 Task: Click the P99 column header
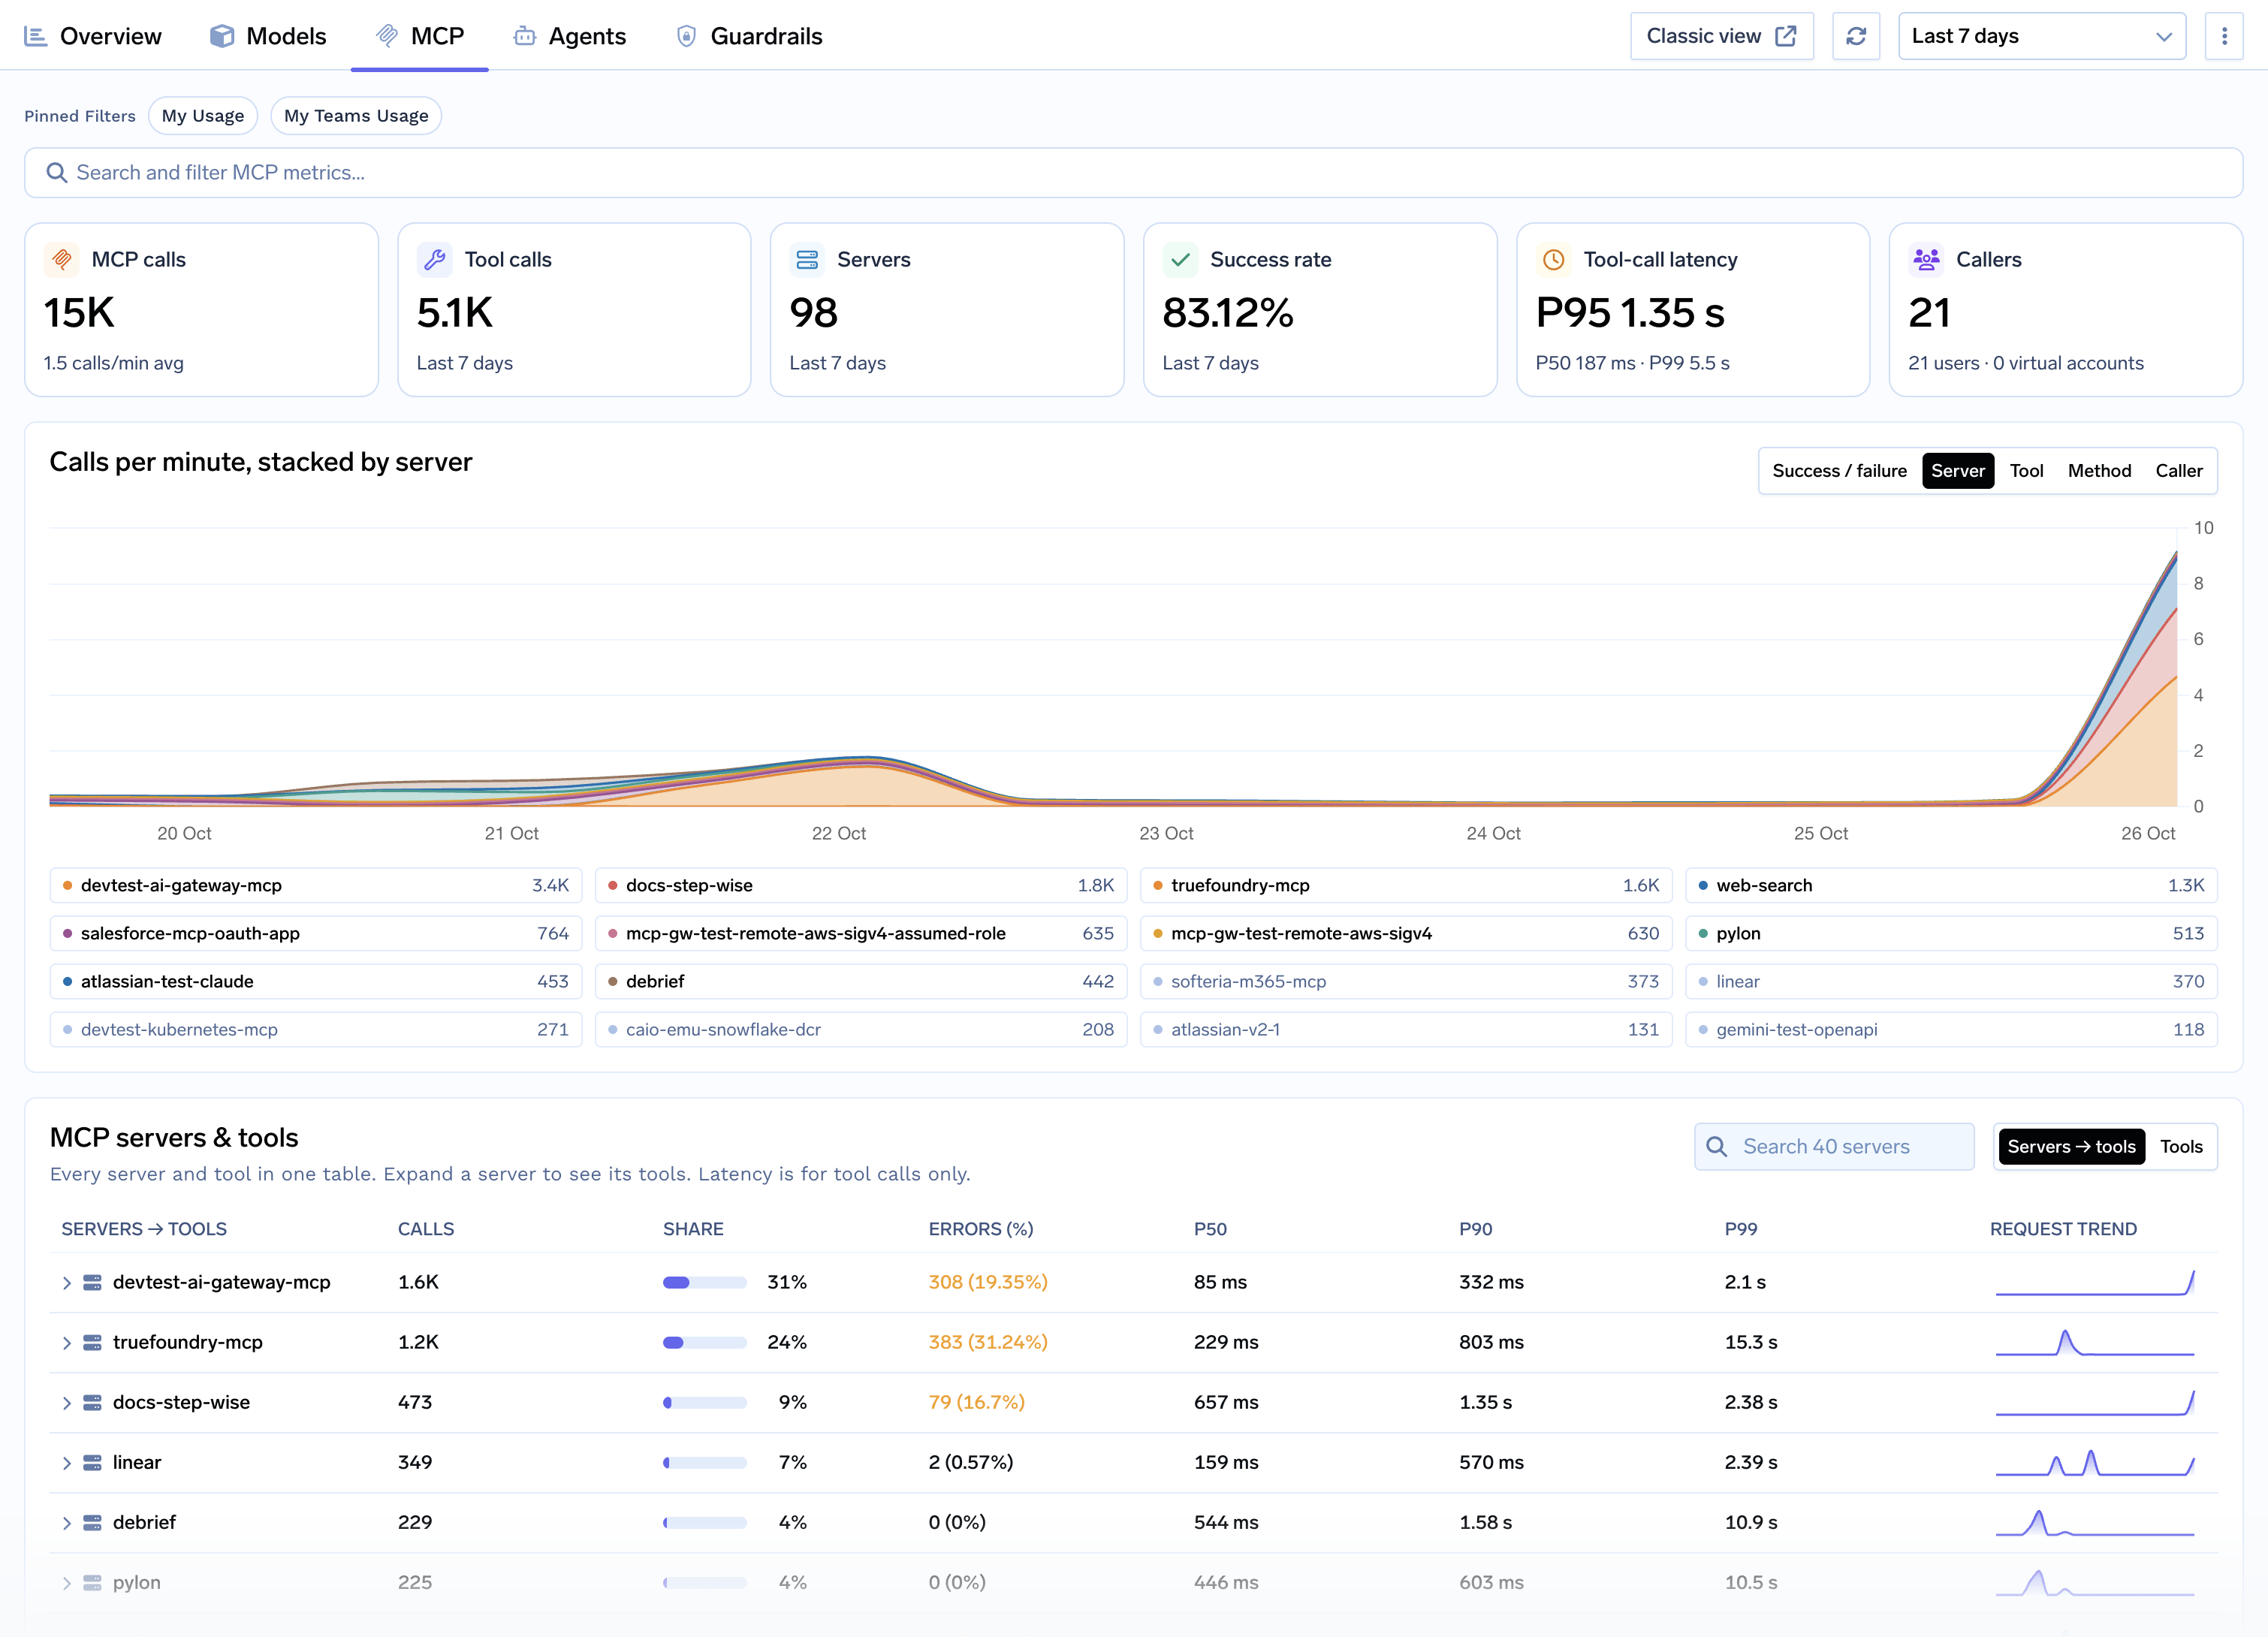[x=1740, y=1229]
